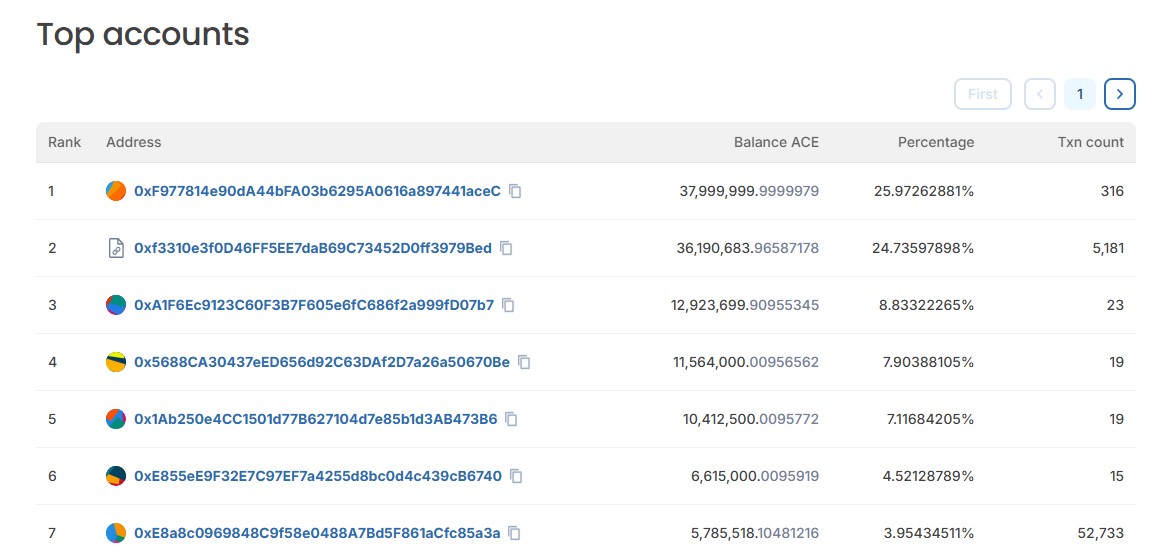Click orange identicon of rank 1 account
The width and height of the screenshot is (1174, 553).
tap(115, 192)
